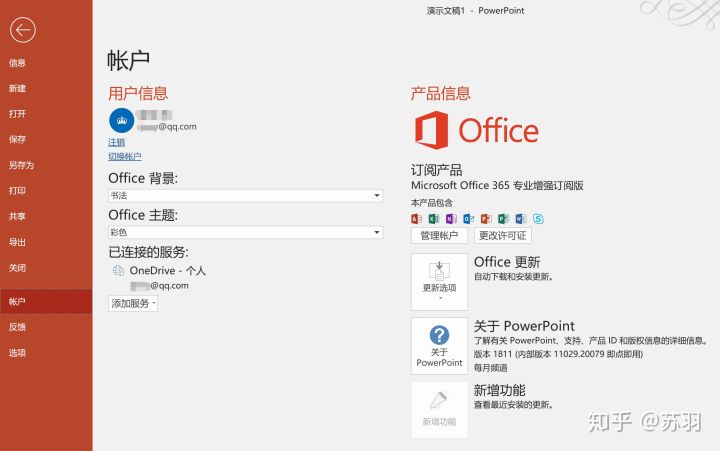720x451 pixels.
Task: Open the 共享 sidebar entry
Action: click(x=17, y=216)
